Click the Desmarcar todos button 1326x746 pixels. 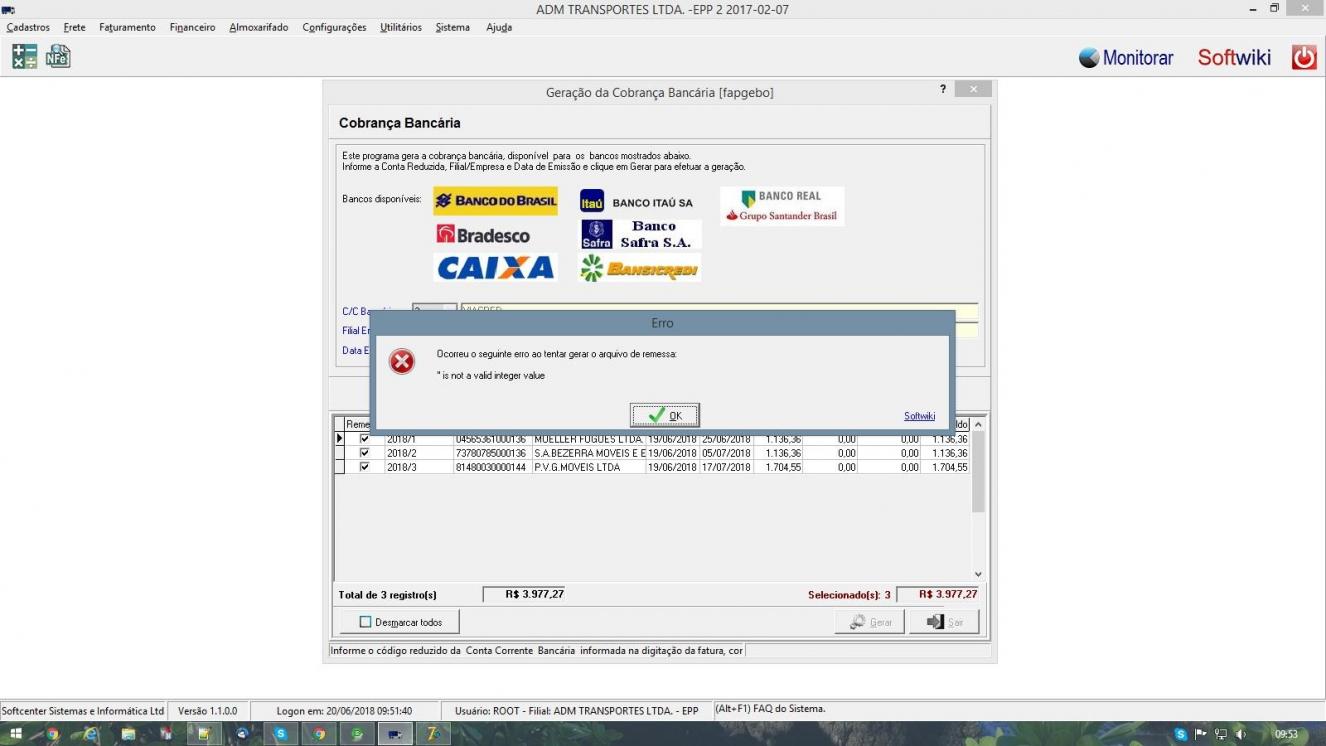[x=400, y=622]
